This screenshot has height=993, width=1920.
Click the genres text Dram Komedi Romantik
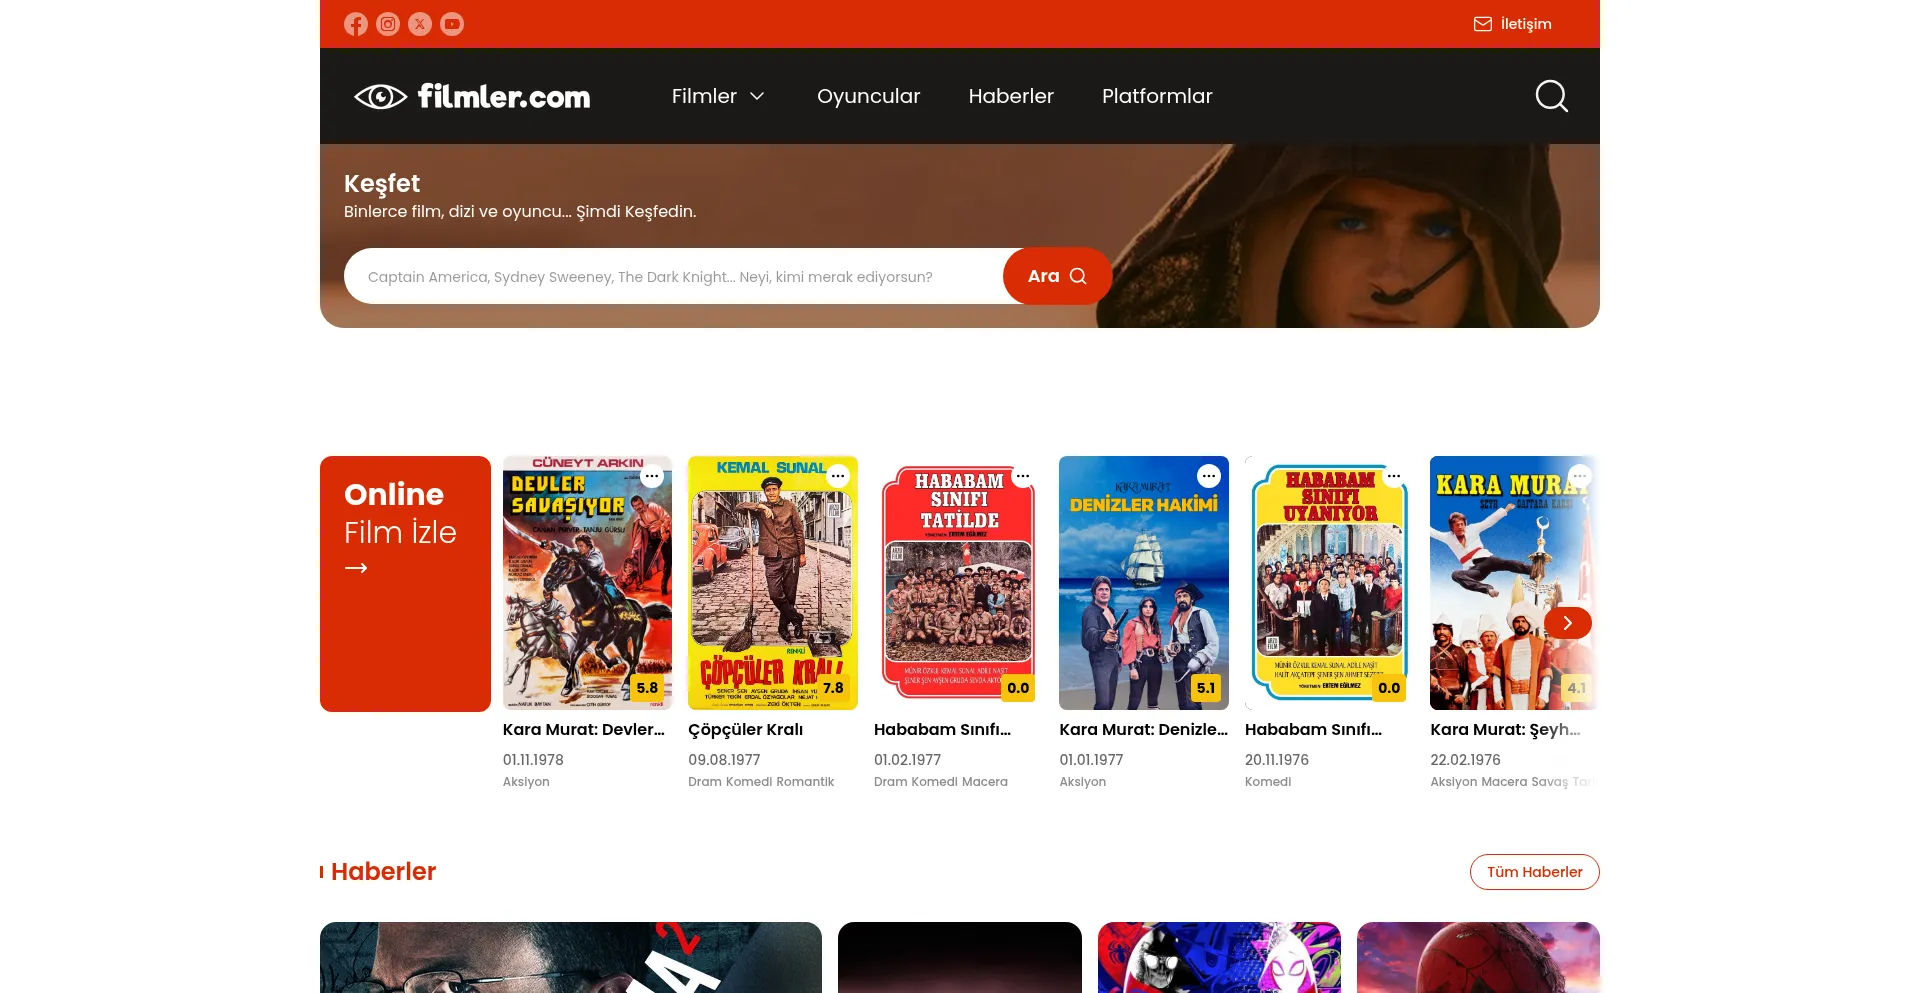click(761, 782)
